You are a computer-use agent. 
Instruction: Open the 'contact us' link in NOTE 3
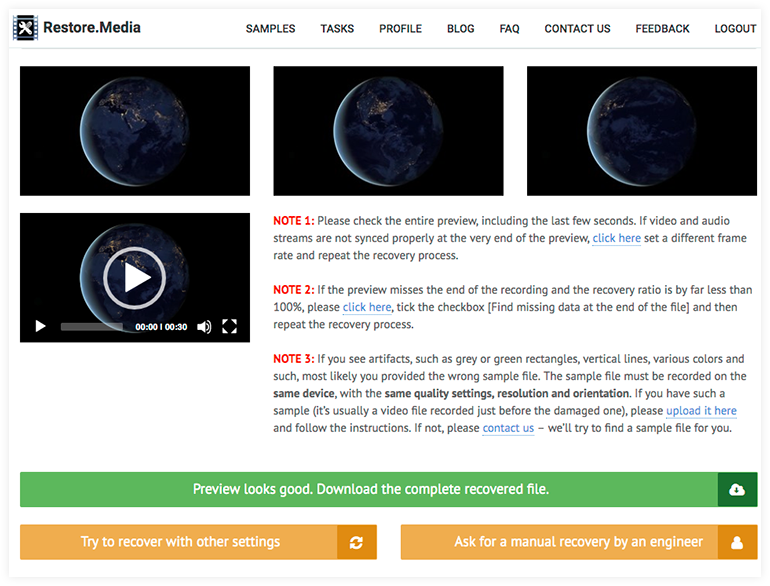click(508, 428)
